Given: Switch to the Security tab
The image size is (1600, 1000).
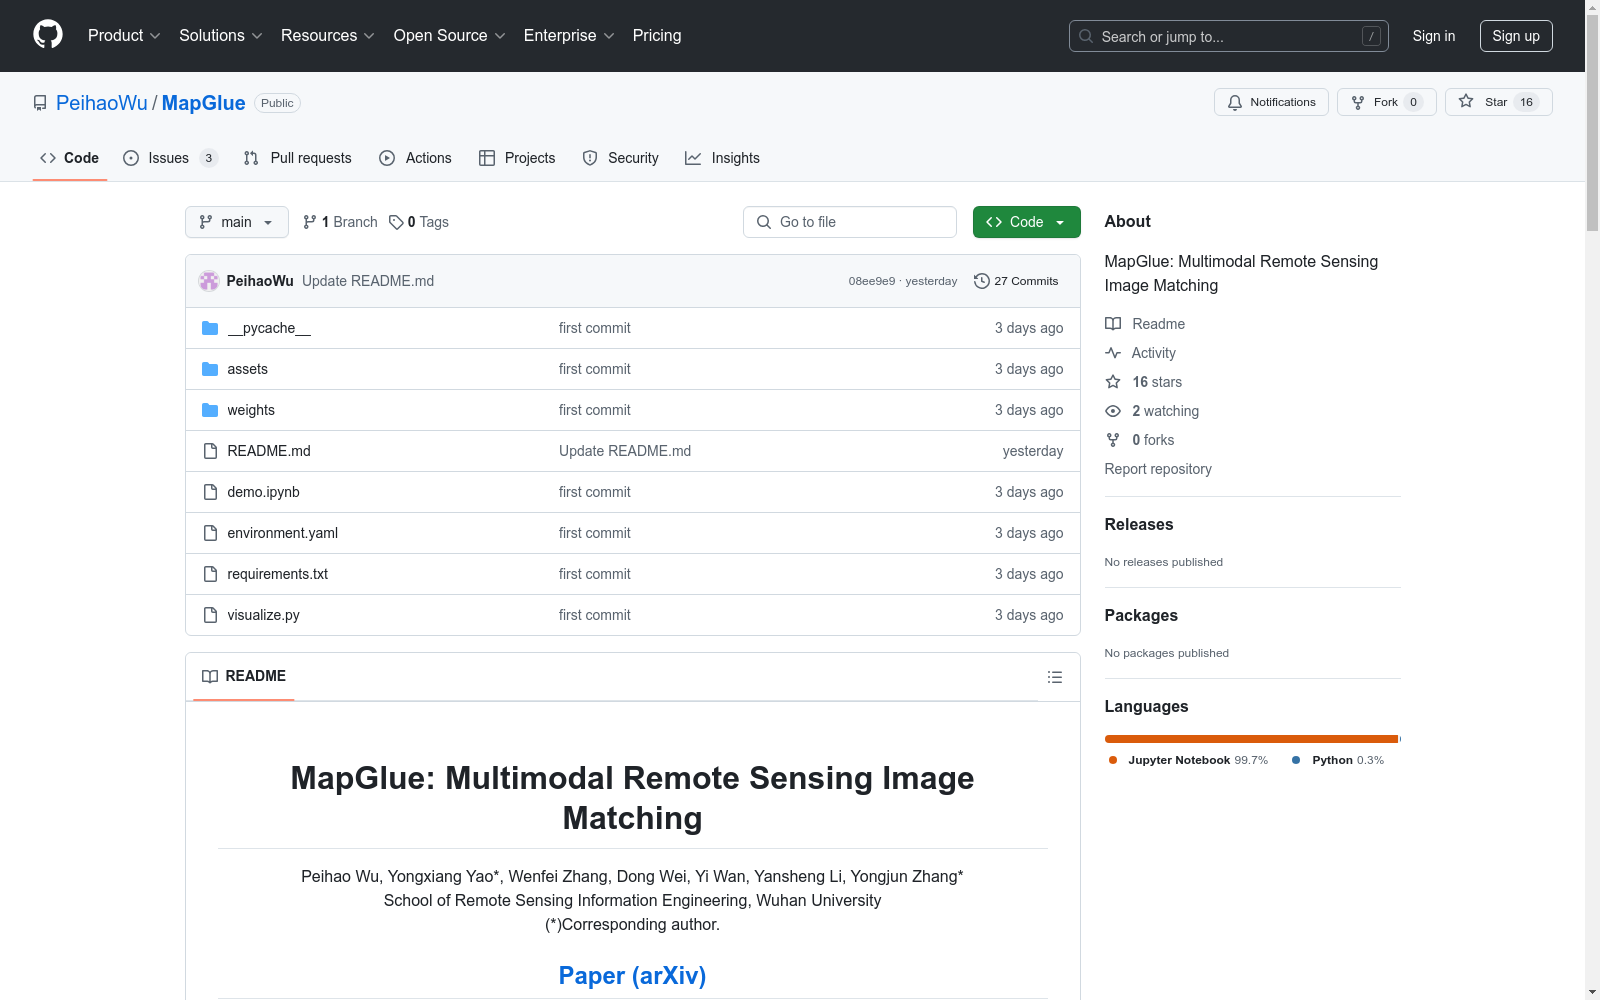Looking at the screenshot, I should pos(620,158).
